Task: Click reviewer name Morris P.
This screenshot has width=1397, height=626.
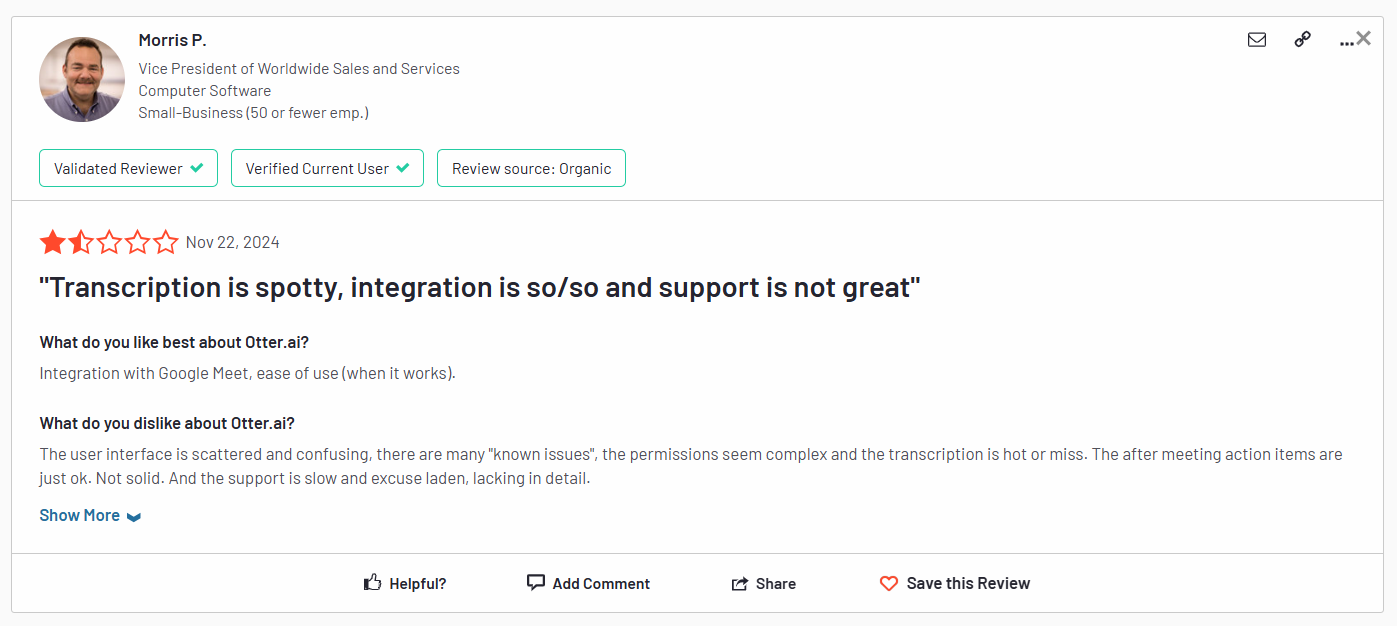Action: tap(172, 40)
